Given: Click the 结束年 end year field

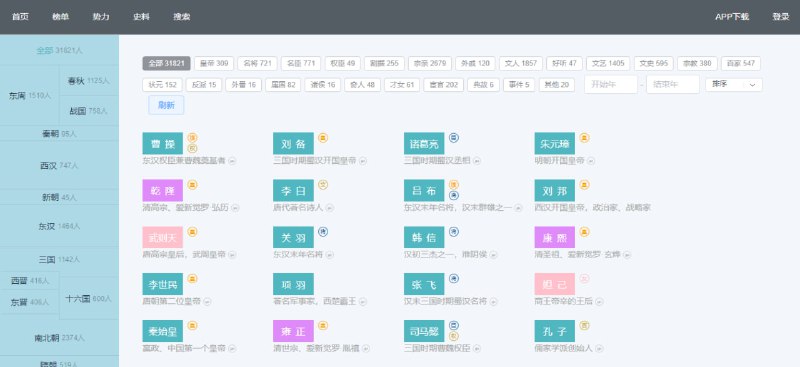Looking at the screenshot, I should click(x=672, y=85).
